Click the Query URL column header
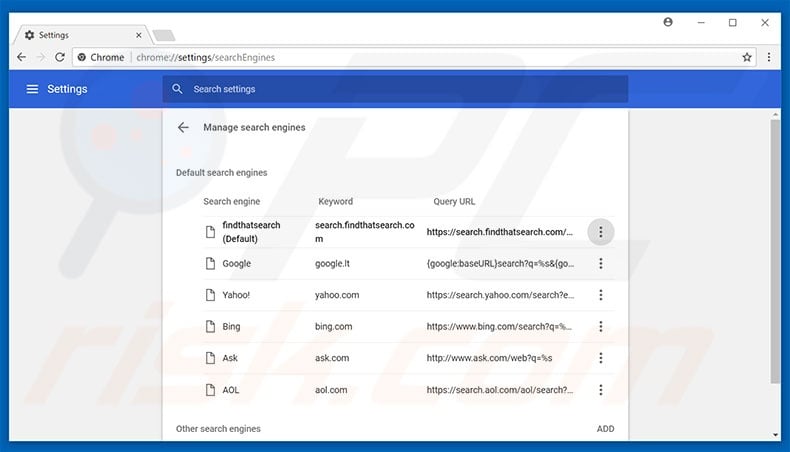The image size is (790, 452). click(454, 202)
